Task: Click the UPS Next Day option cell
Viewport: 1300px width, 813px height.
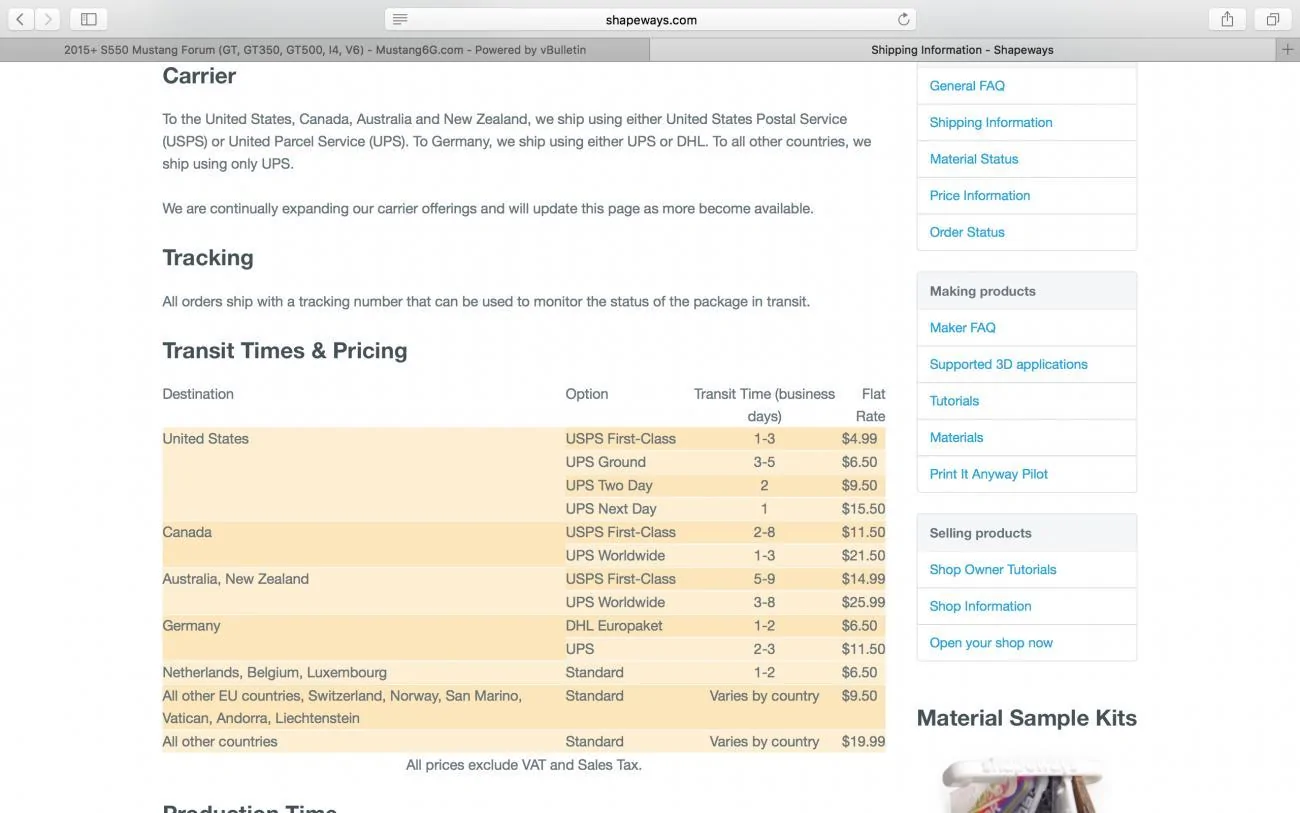Action: [x=611, y=509]
